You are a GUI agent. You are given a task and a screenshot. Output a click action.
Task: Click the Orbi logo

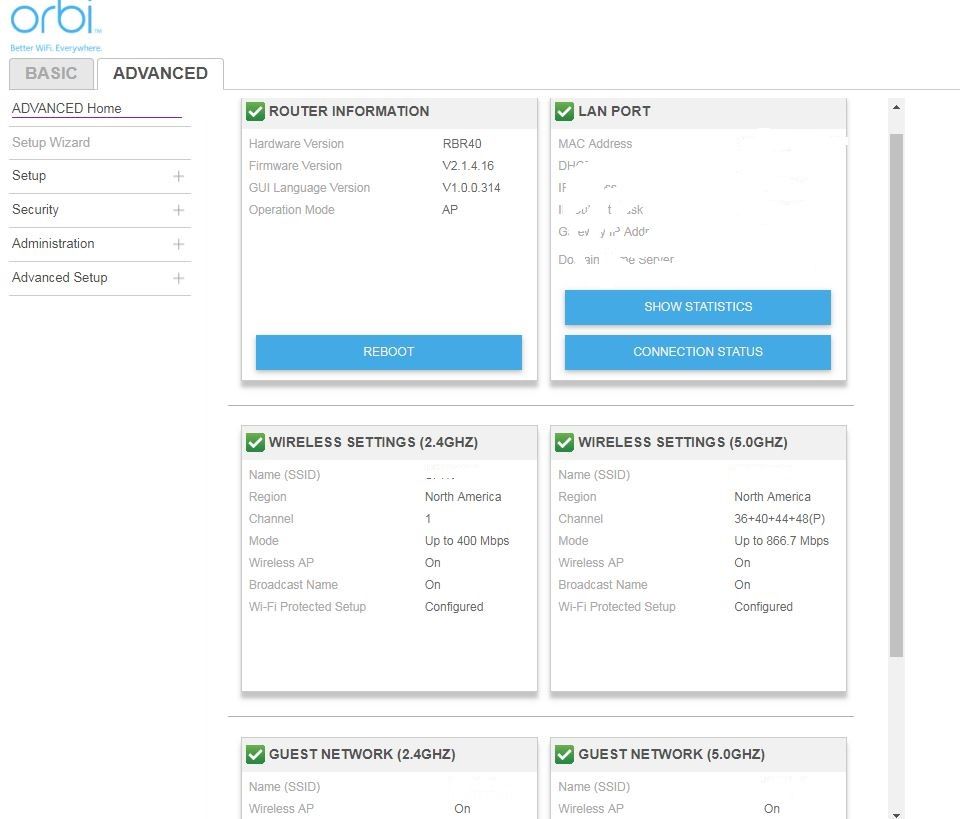[56, 22]
